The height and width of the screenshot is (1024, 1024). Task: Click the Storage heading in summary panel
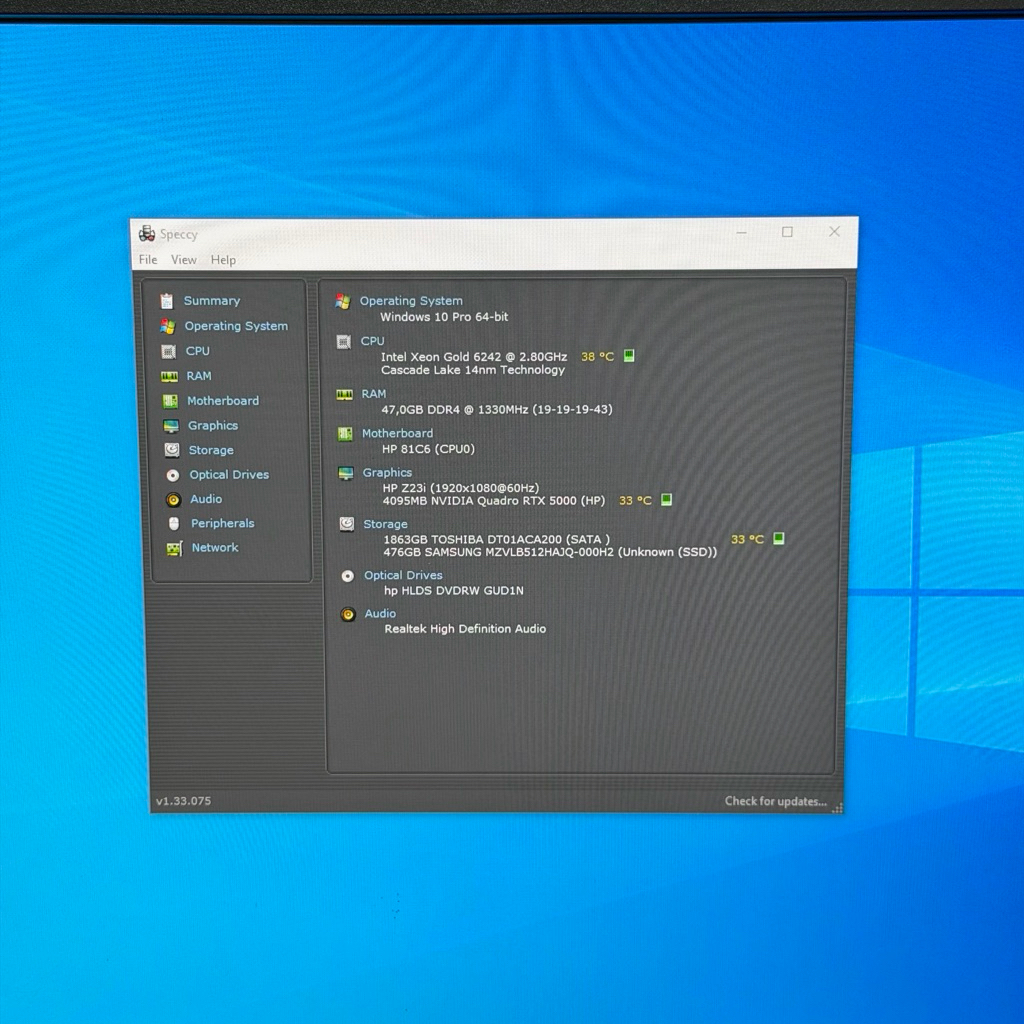tap(385, 524)
